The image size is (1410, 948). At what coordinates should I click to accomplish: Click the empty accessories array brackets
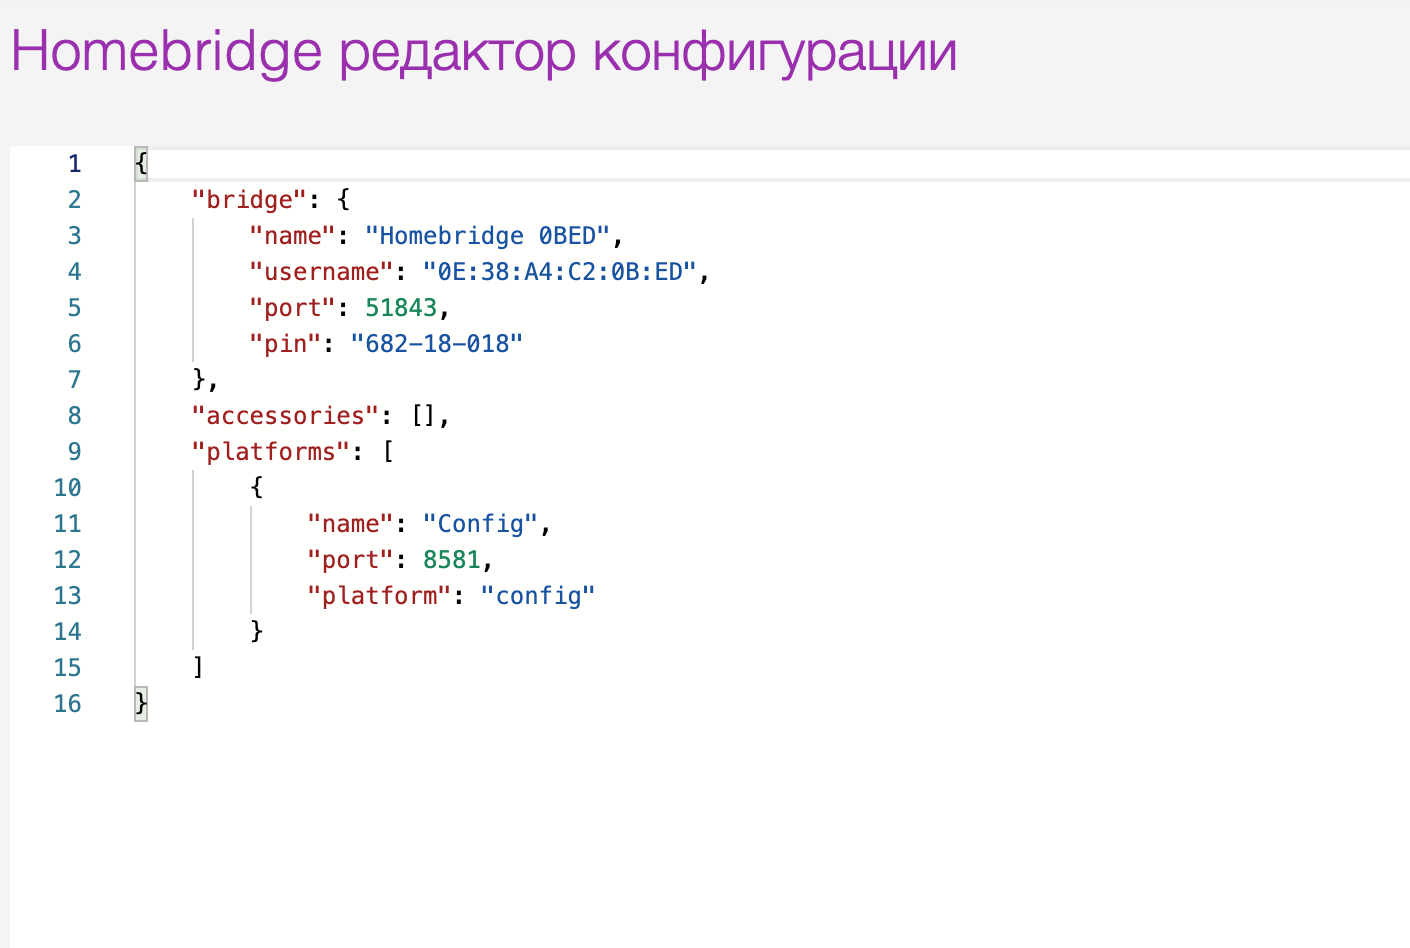428,415
